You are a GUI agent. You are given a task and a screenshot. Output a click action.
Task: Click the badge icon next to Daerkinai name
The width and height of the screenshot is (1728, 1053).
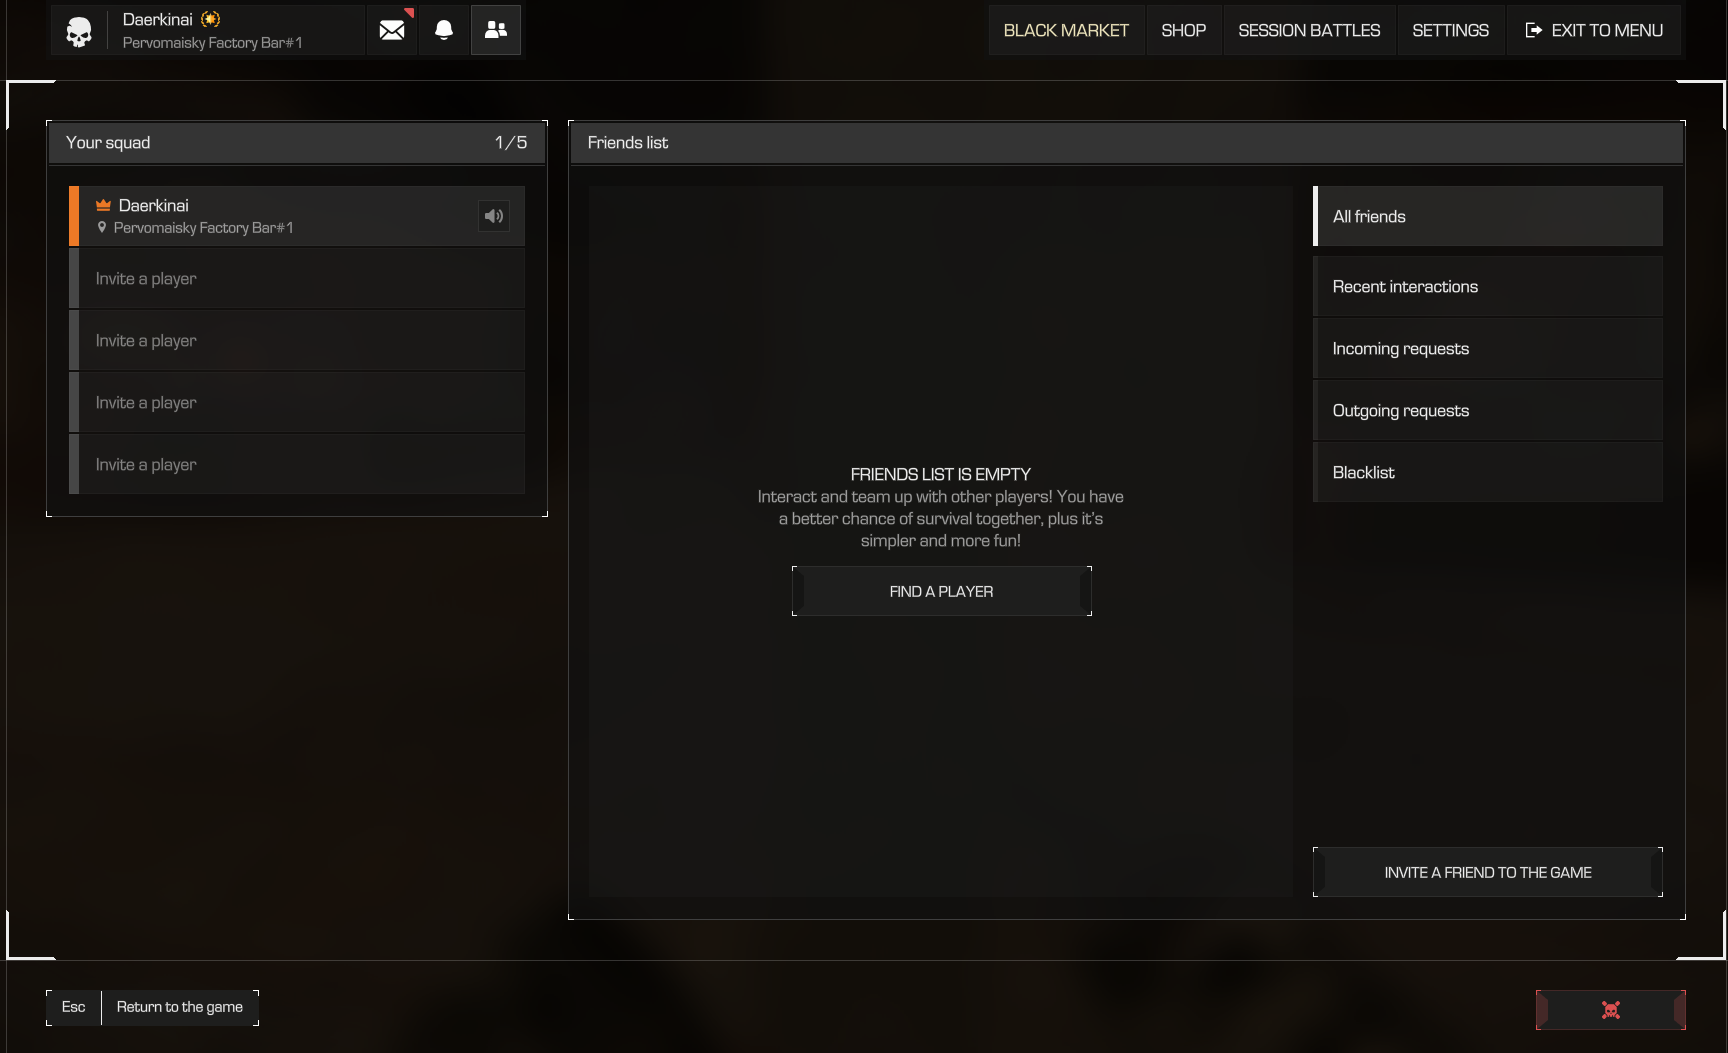pos(210,19)
